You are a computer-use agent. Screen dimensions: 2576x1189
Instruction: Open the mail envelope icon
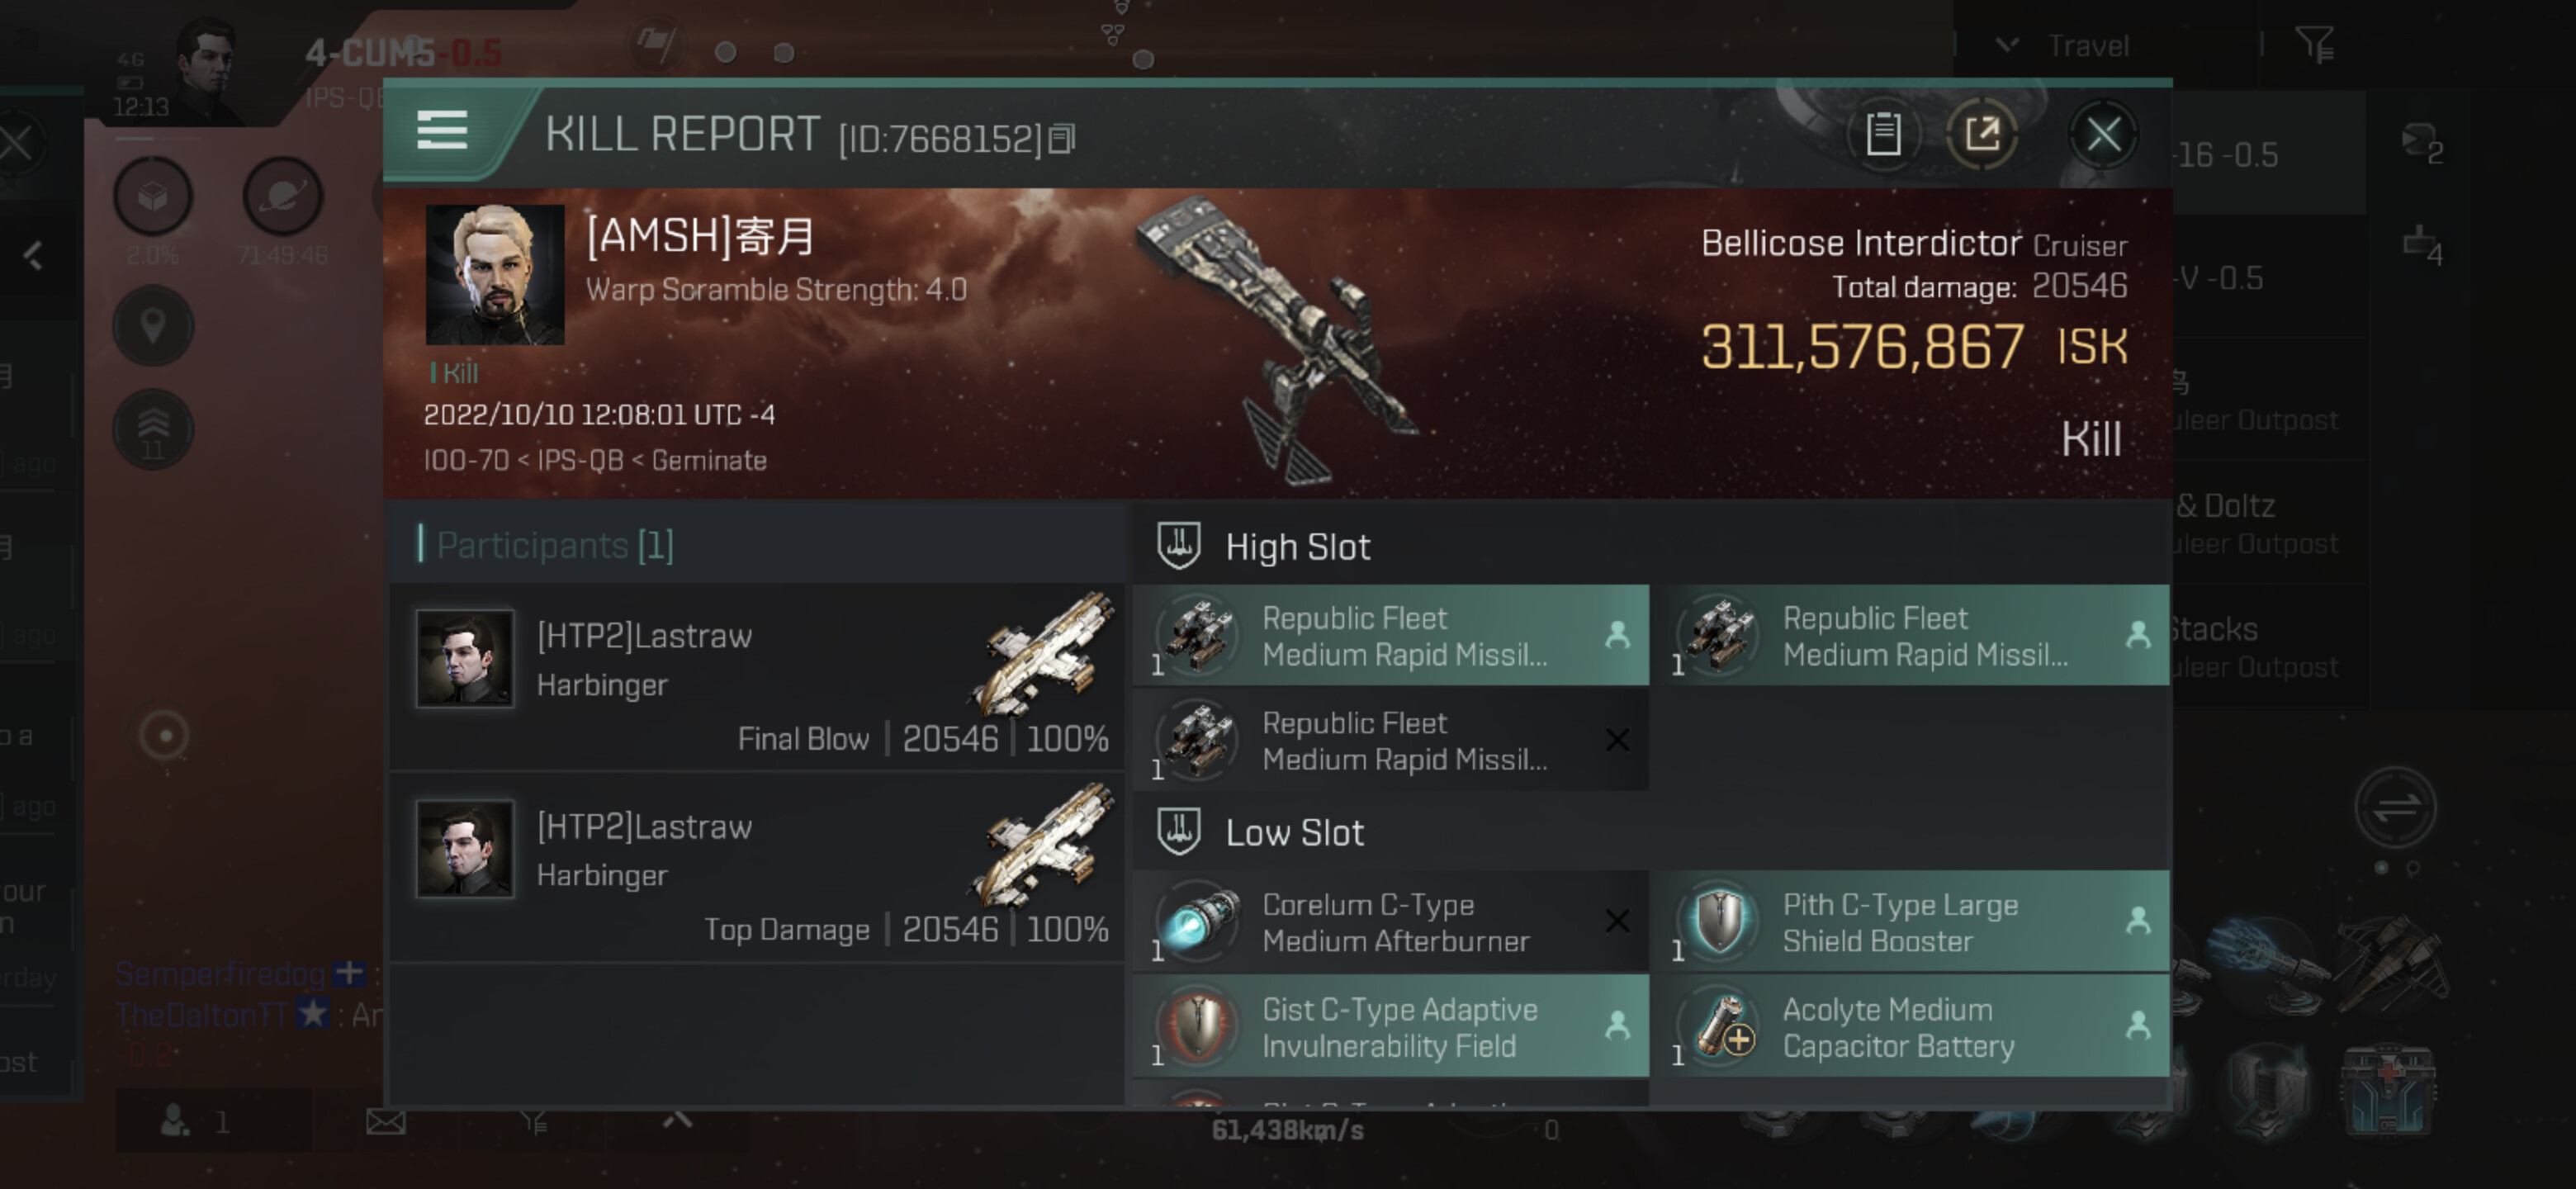[x=385, y=1122]
